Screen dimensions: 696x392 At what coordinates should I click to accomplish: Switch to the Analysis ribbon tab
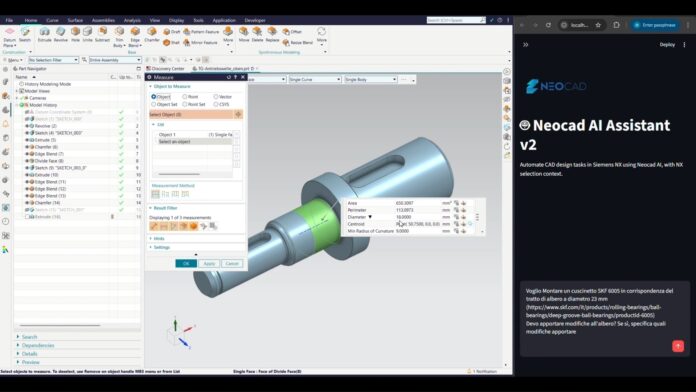(x=132, y=20)
